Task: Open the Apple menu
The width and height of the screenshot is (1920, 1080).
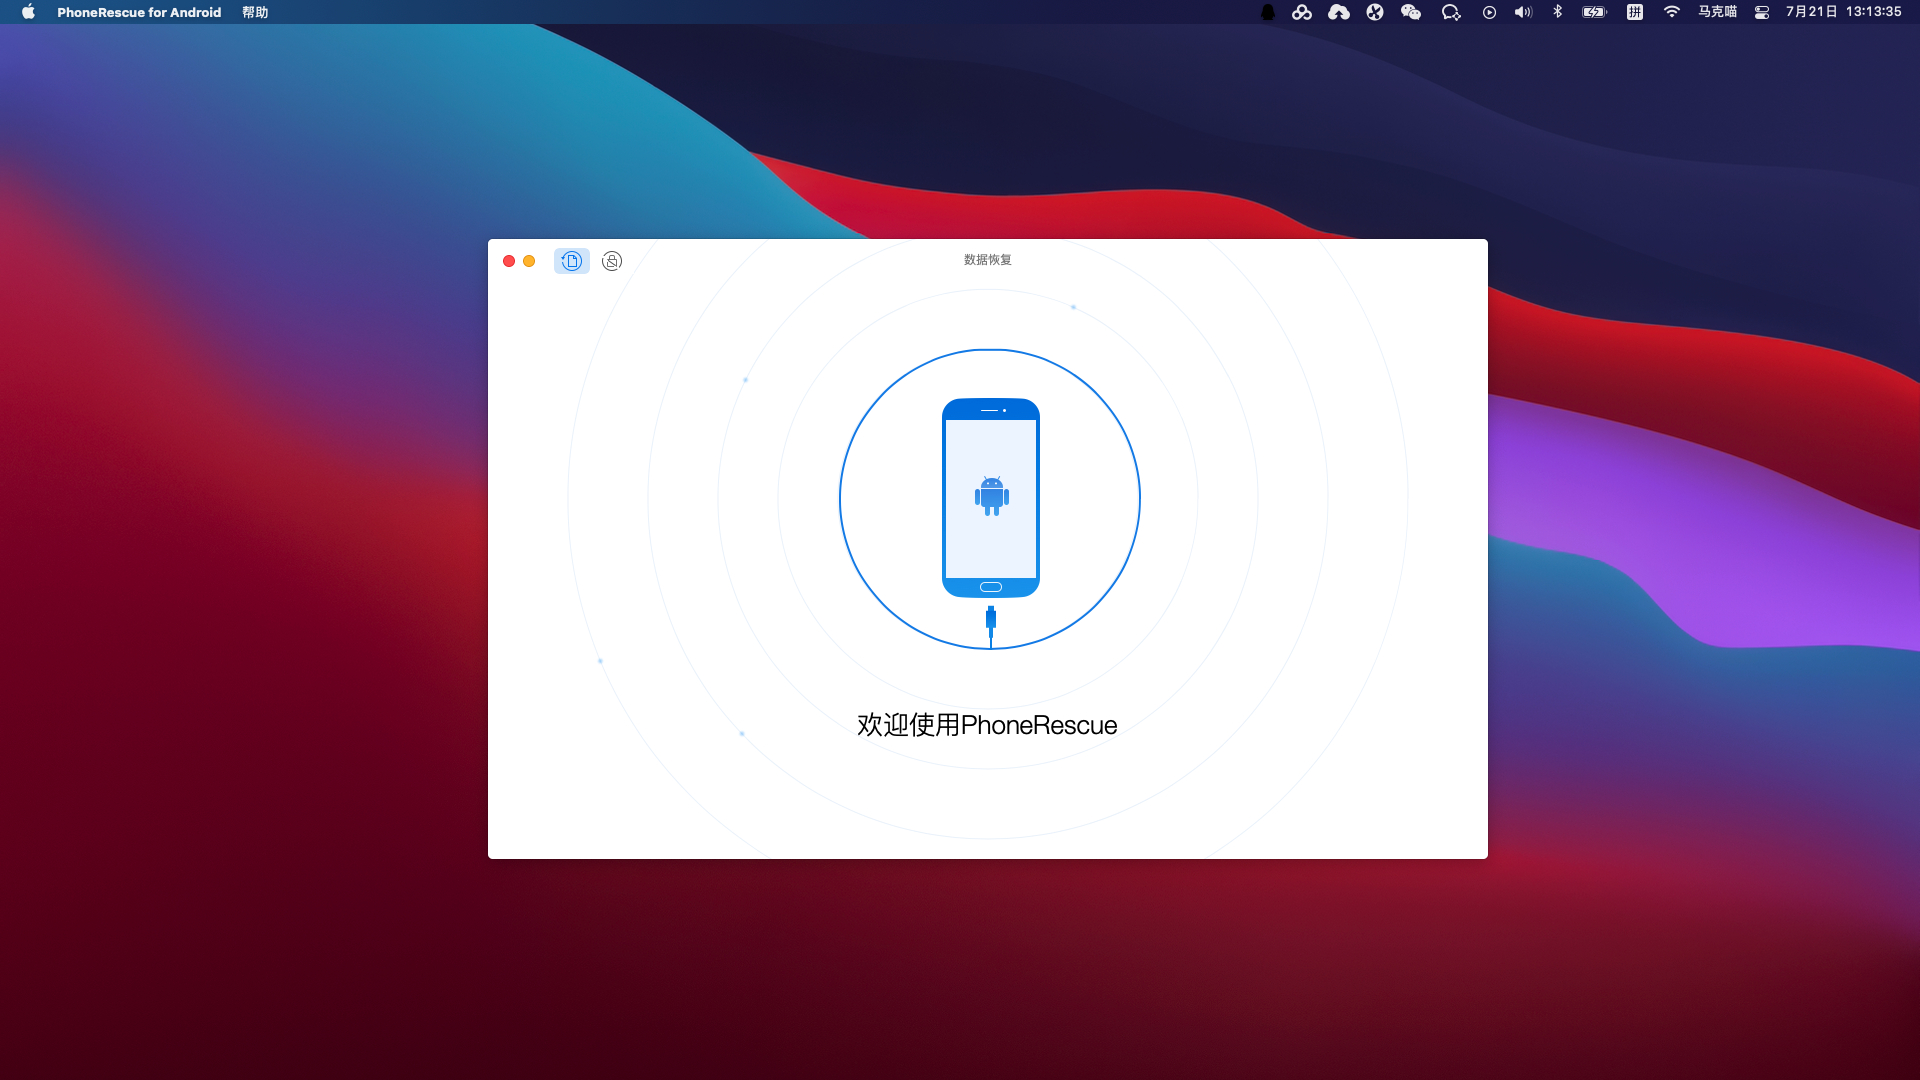Action: coord(28,12)
